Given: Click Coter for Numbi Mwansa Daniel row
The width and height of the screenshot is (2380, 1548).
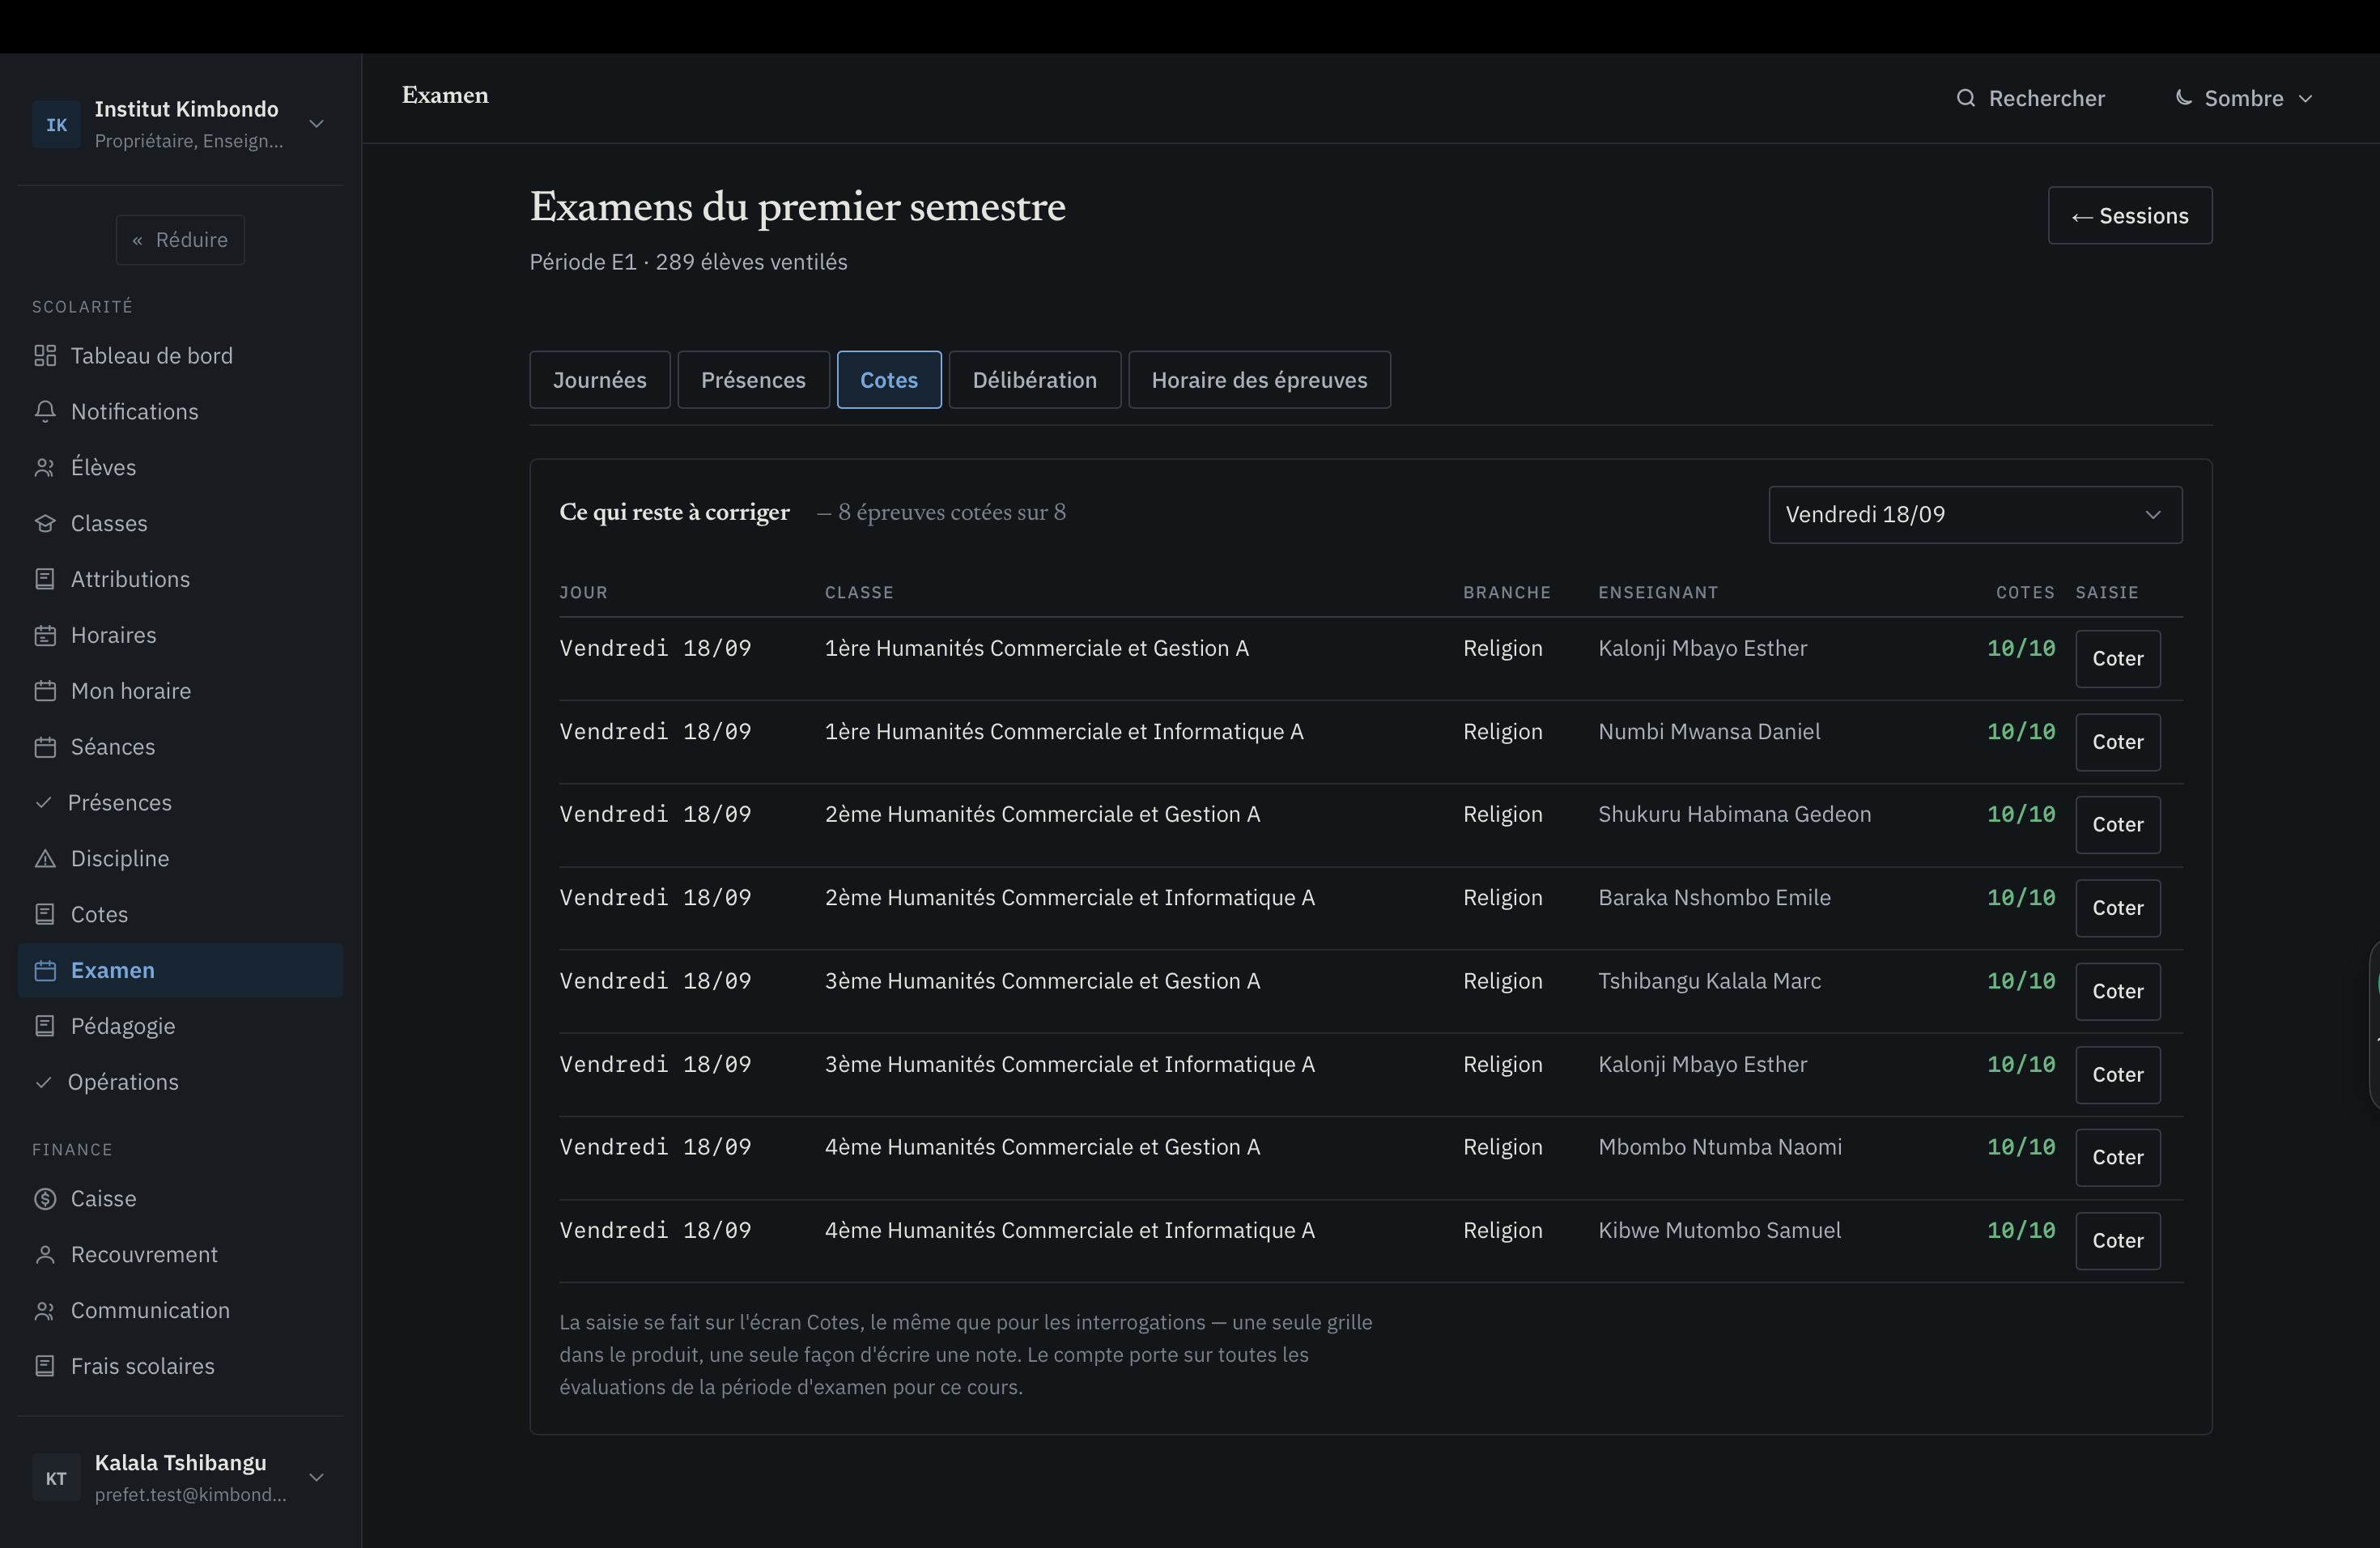Looking at the screenshot, I should coord(2118,742).
